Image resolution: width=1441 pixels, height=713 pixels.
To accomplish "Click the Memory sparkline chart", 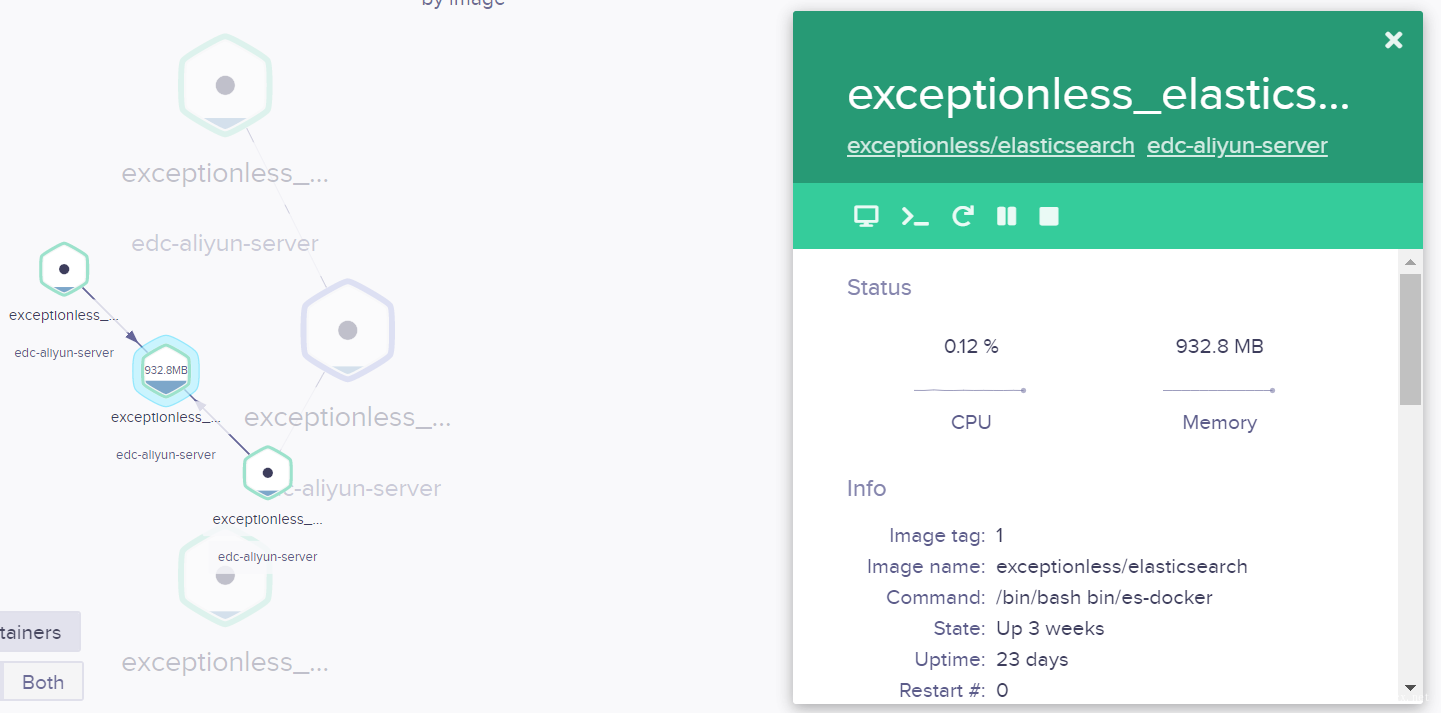I will [1218, 390].
